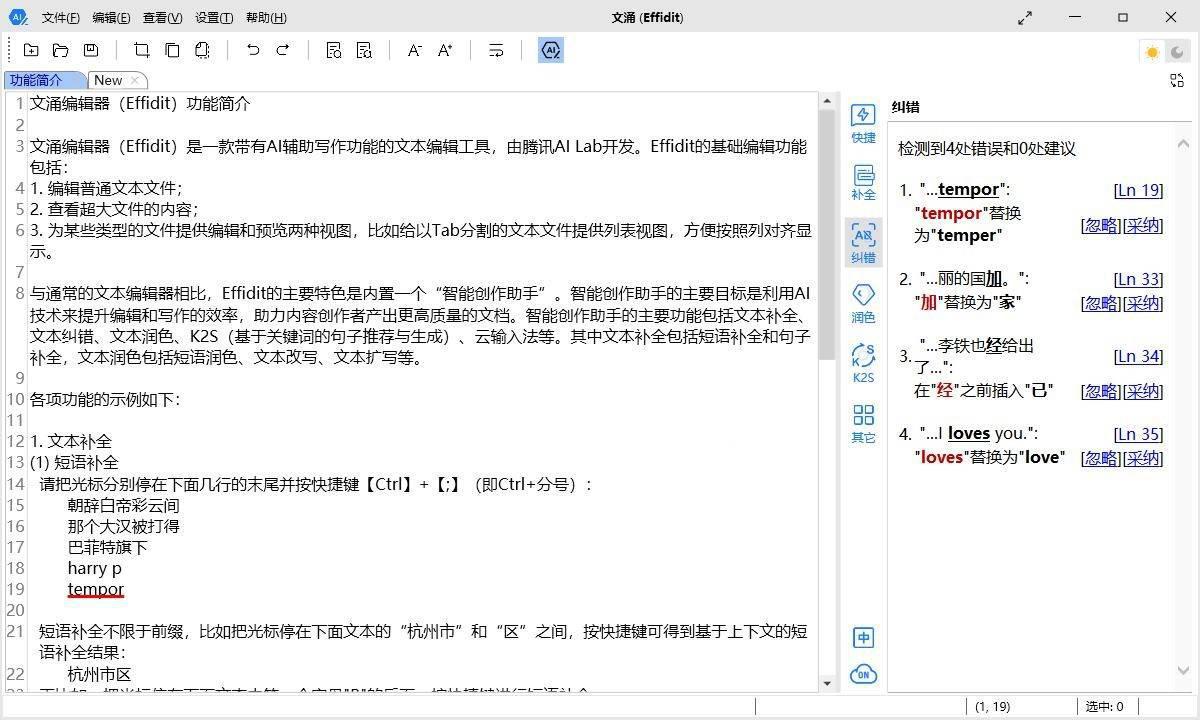
Task: Click the Open folder toolbar icon
Action: pyautogui.click(x=61, y=50)
